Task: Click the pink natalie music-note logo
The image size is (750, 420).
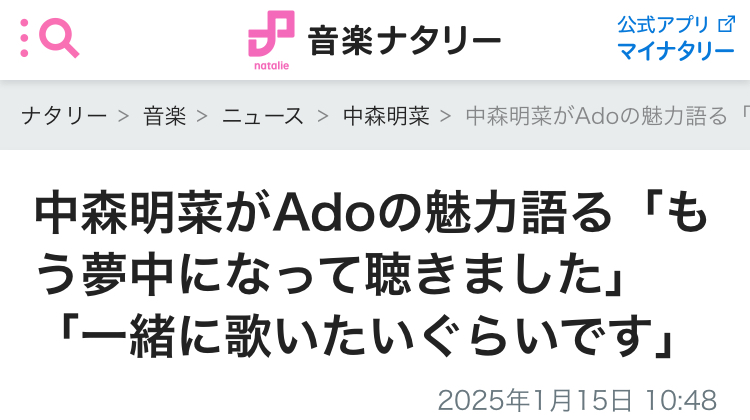Action: (x=271, y=40)
